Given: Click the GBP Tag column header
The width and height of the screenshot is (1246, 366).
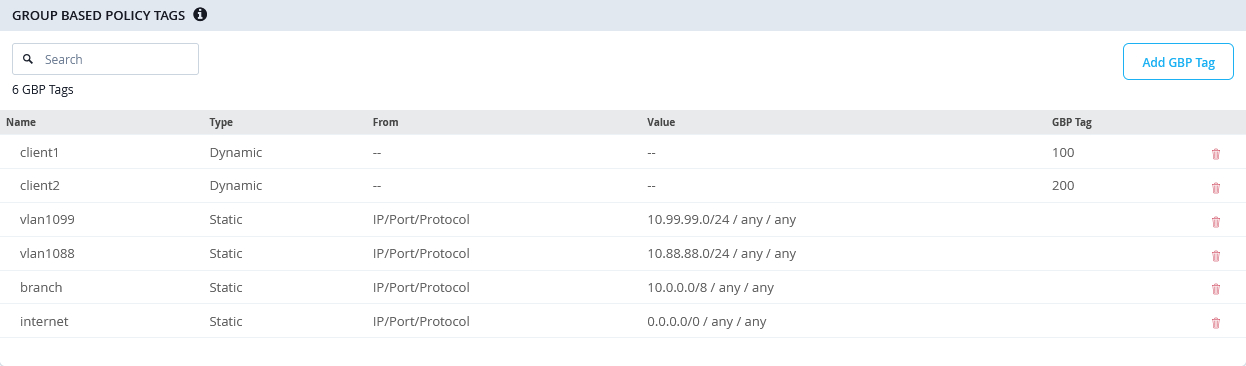Looking at the screenshot, I should pos(1071,122).
